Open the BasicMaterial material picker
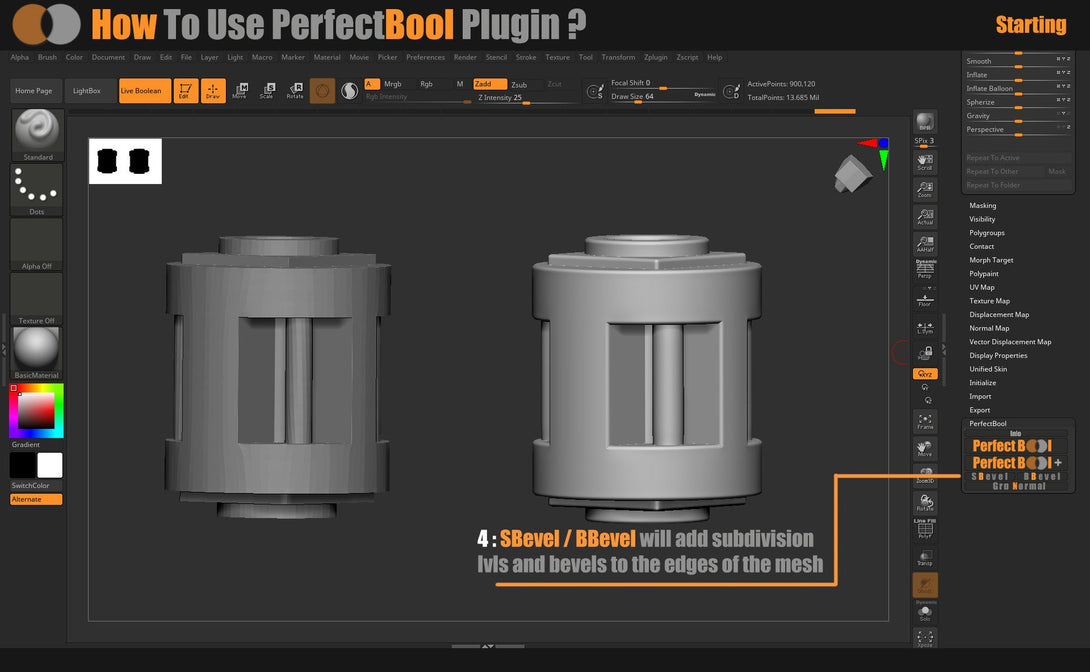Screen dimensions: 1090x672 (x=36, y=353)
